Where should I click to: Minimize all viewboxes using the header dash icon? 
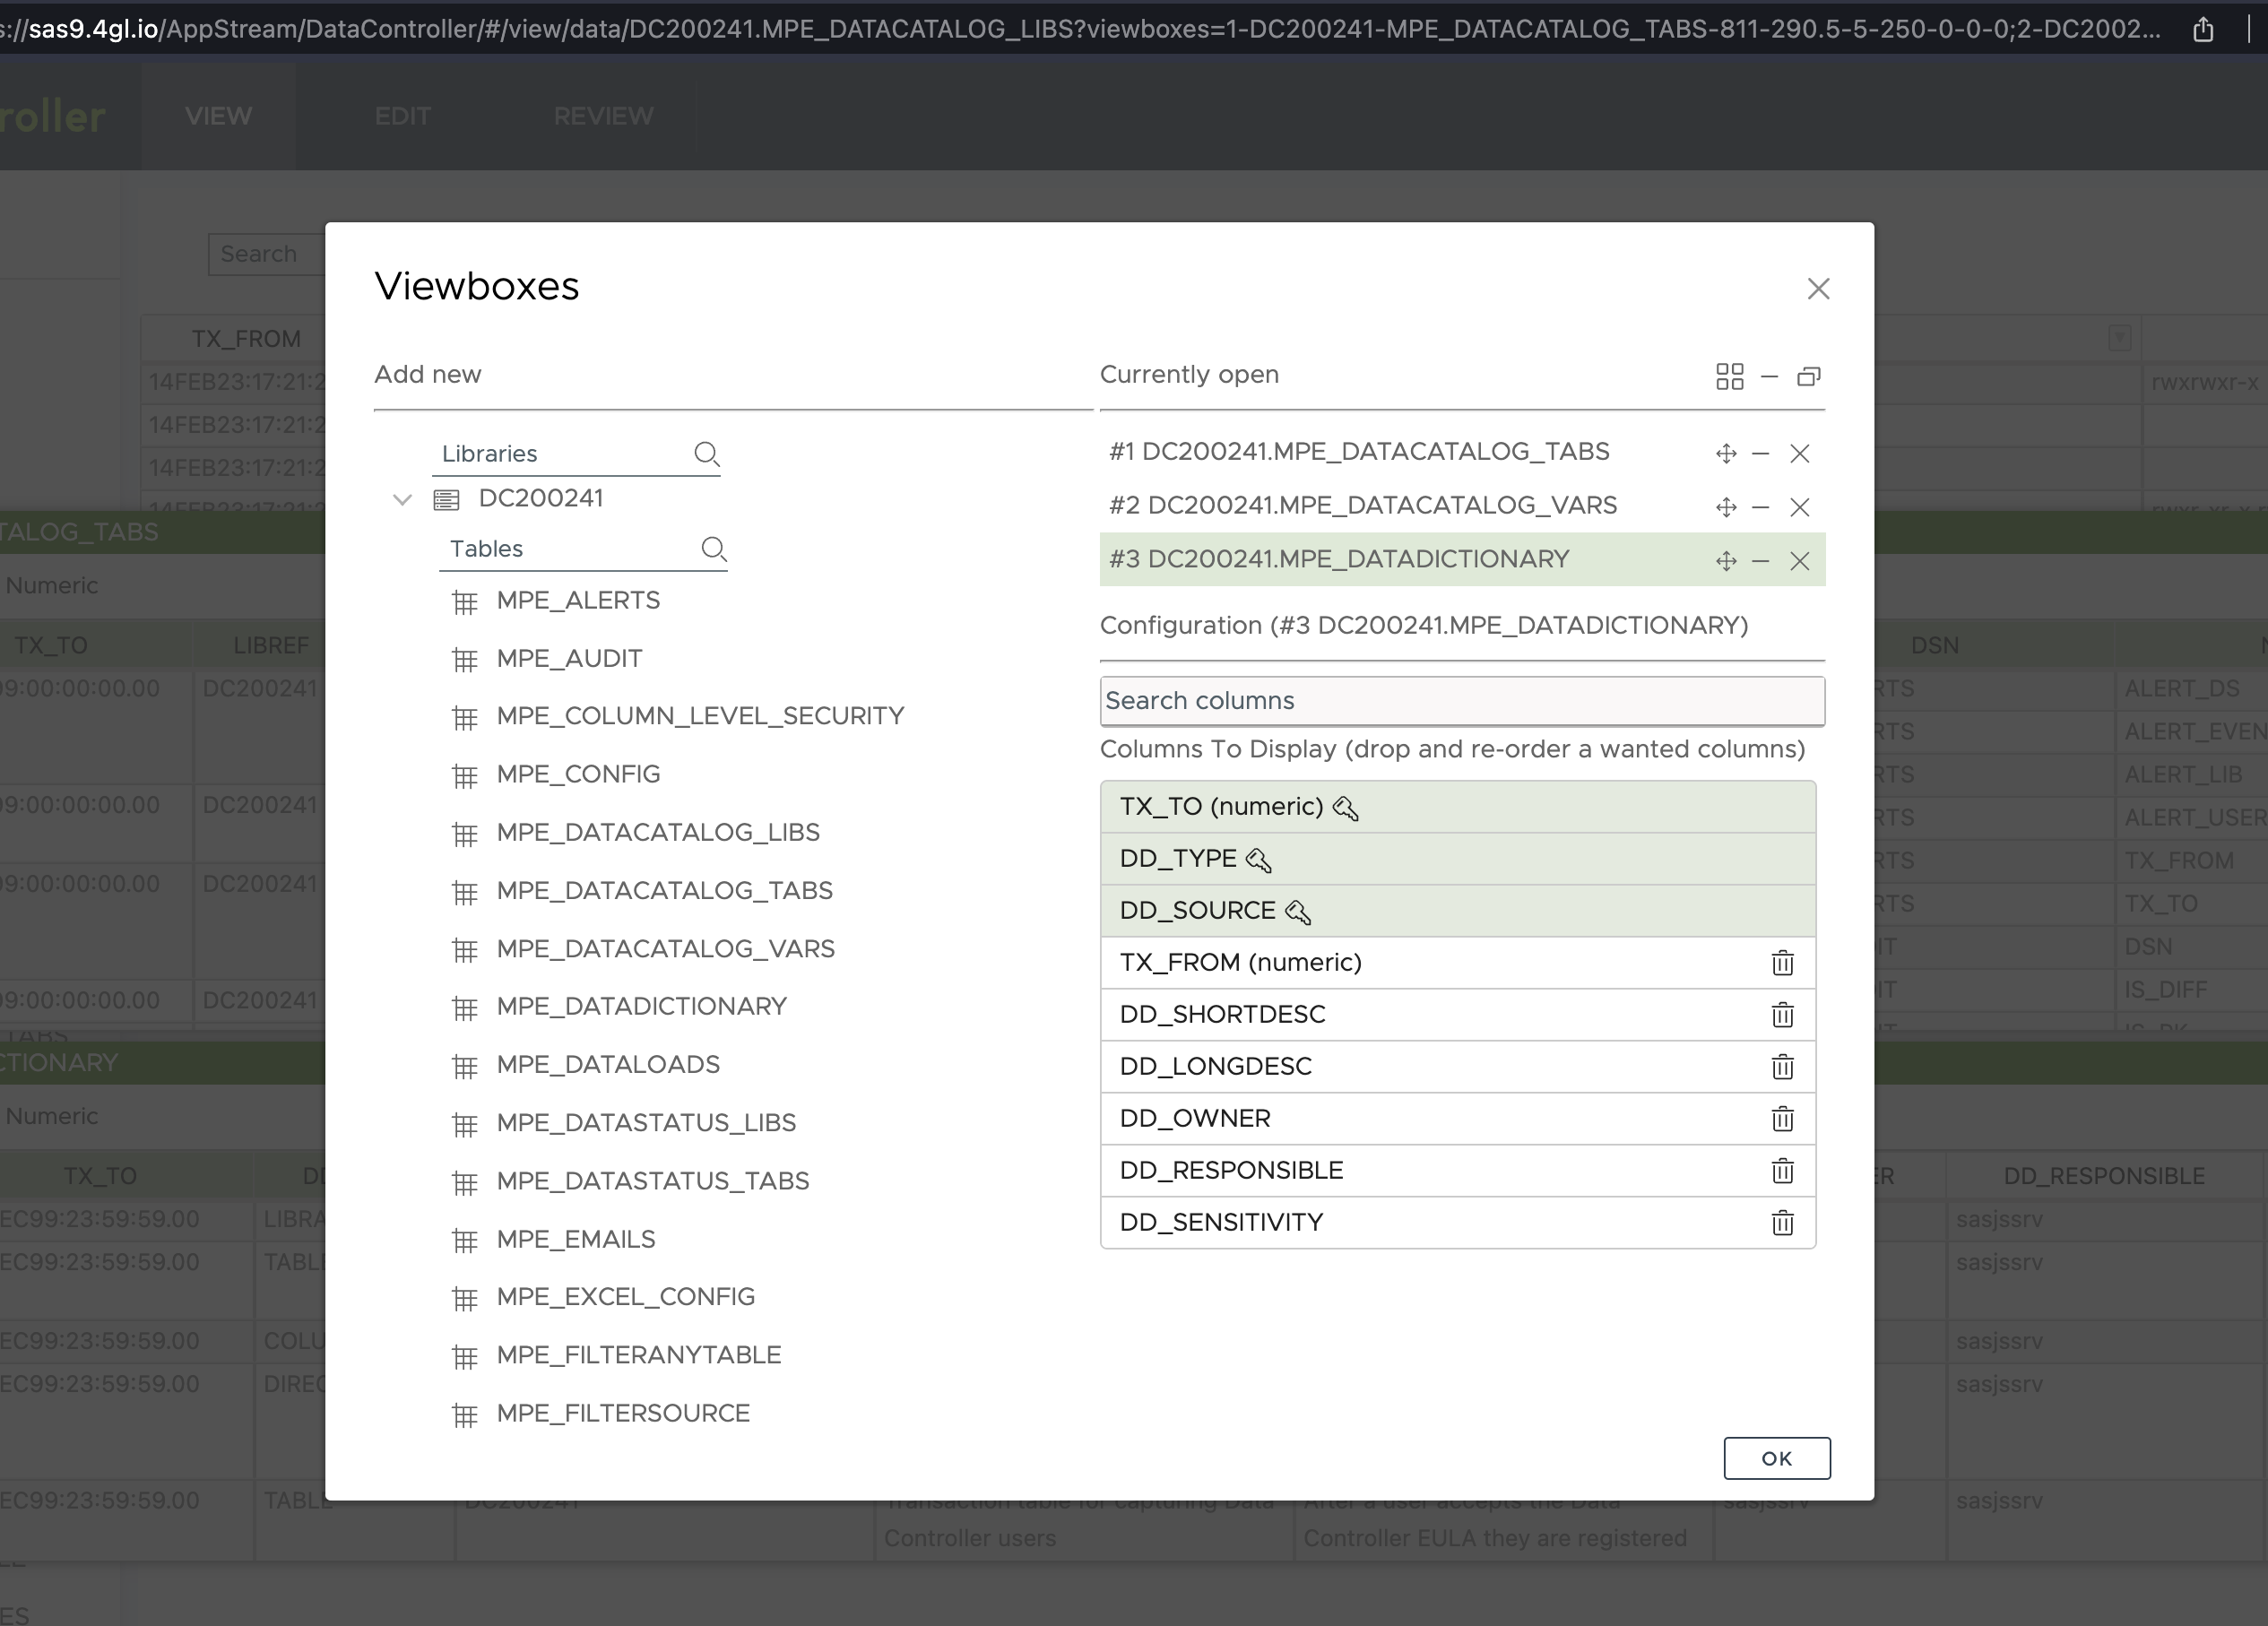[1769, 376]
